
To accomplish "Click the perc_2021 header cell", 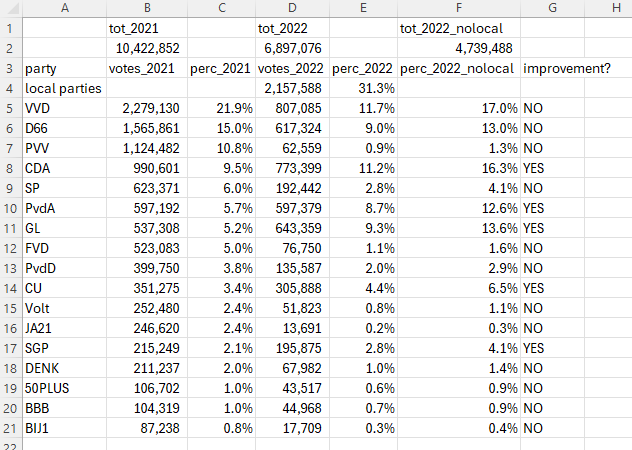I will [222, 69].
